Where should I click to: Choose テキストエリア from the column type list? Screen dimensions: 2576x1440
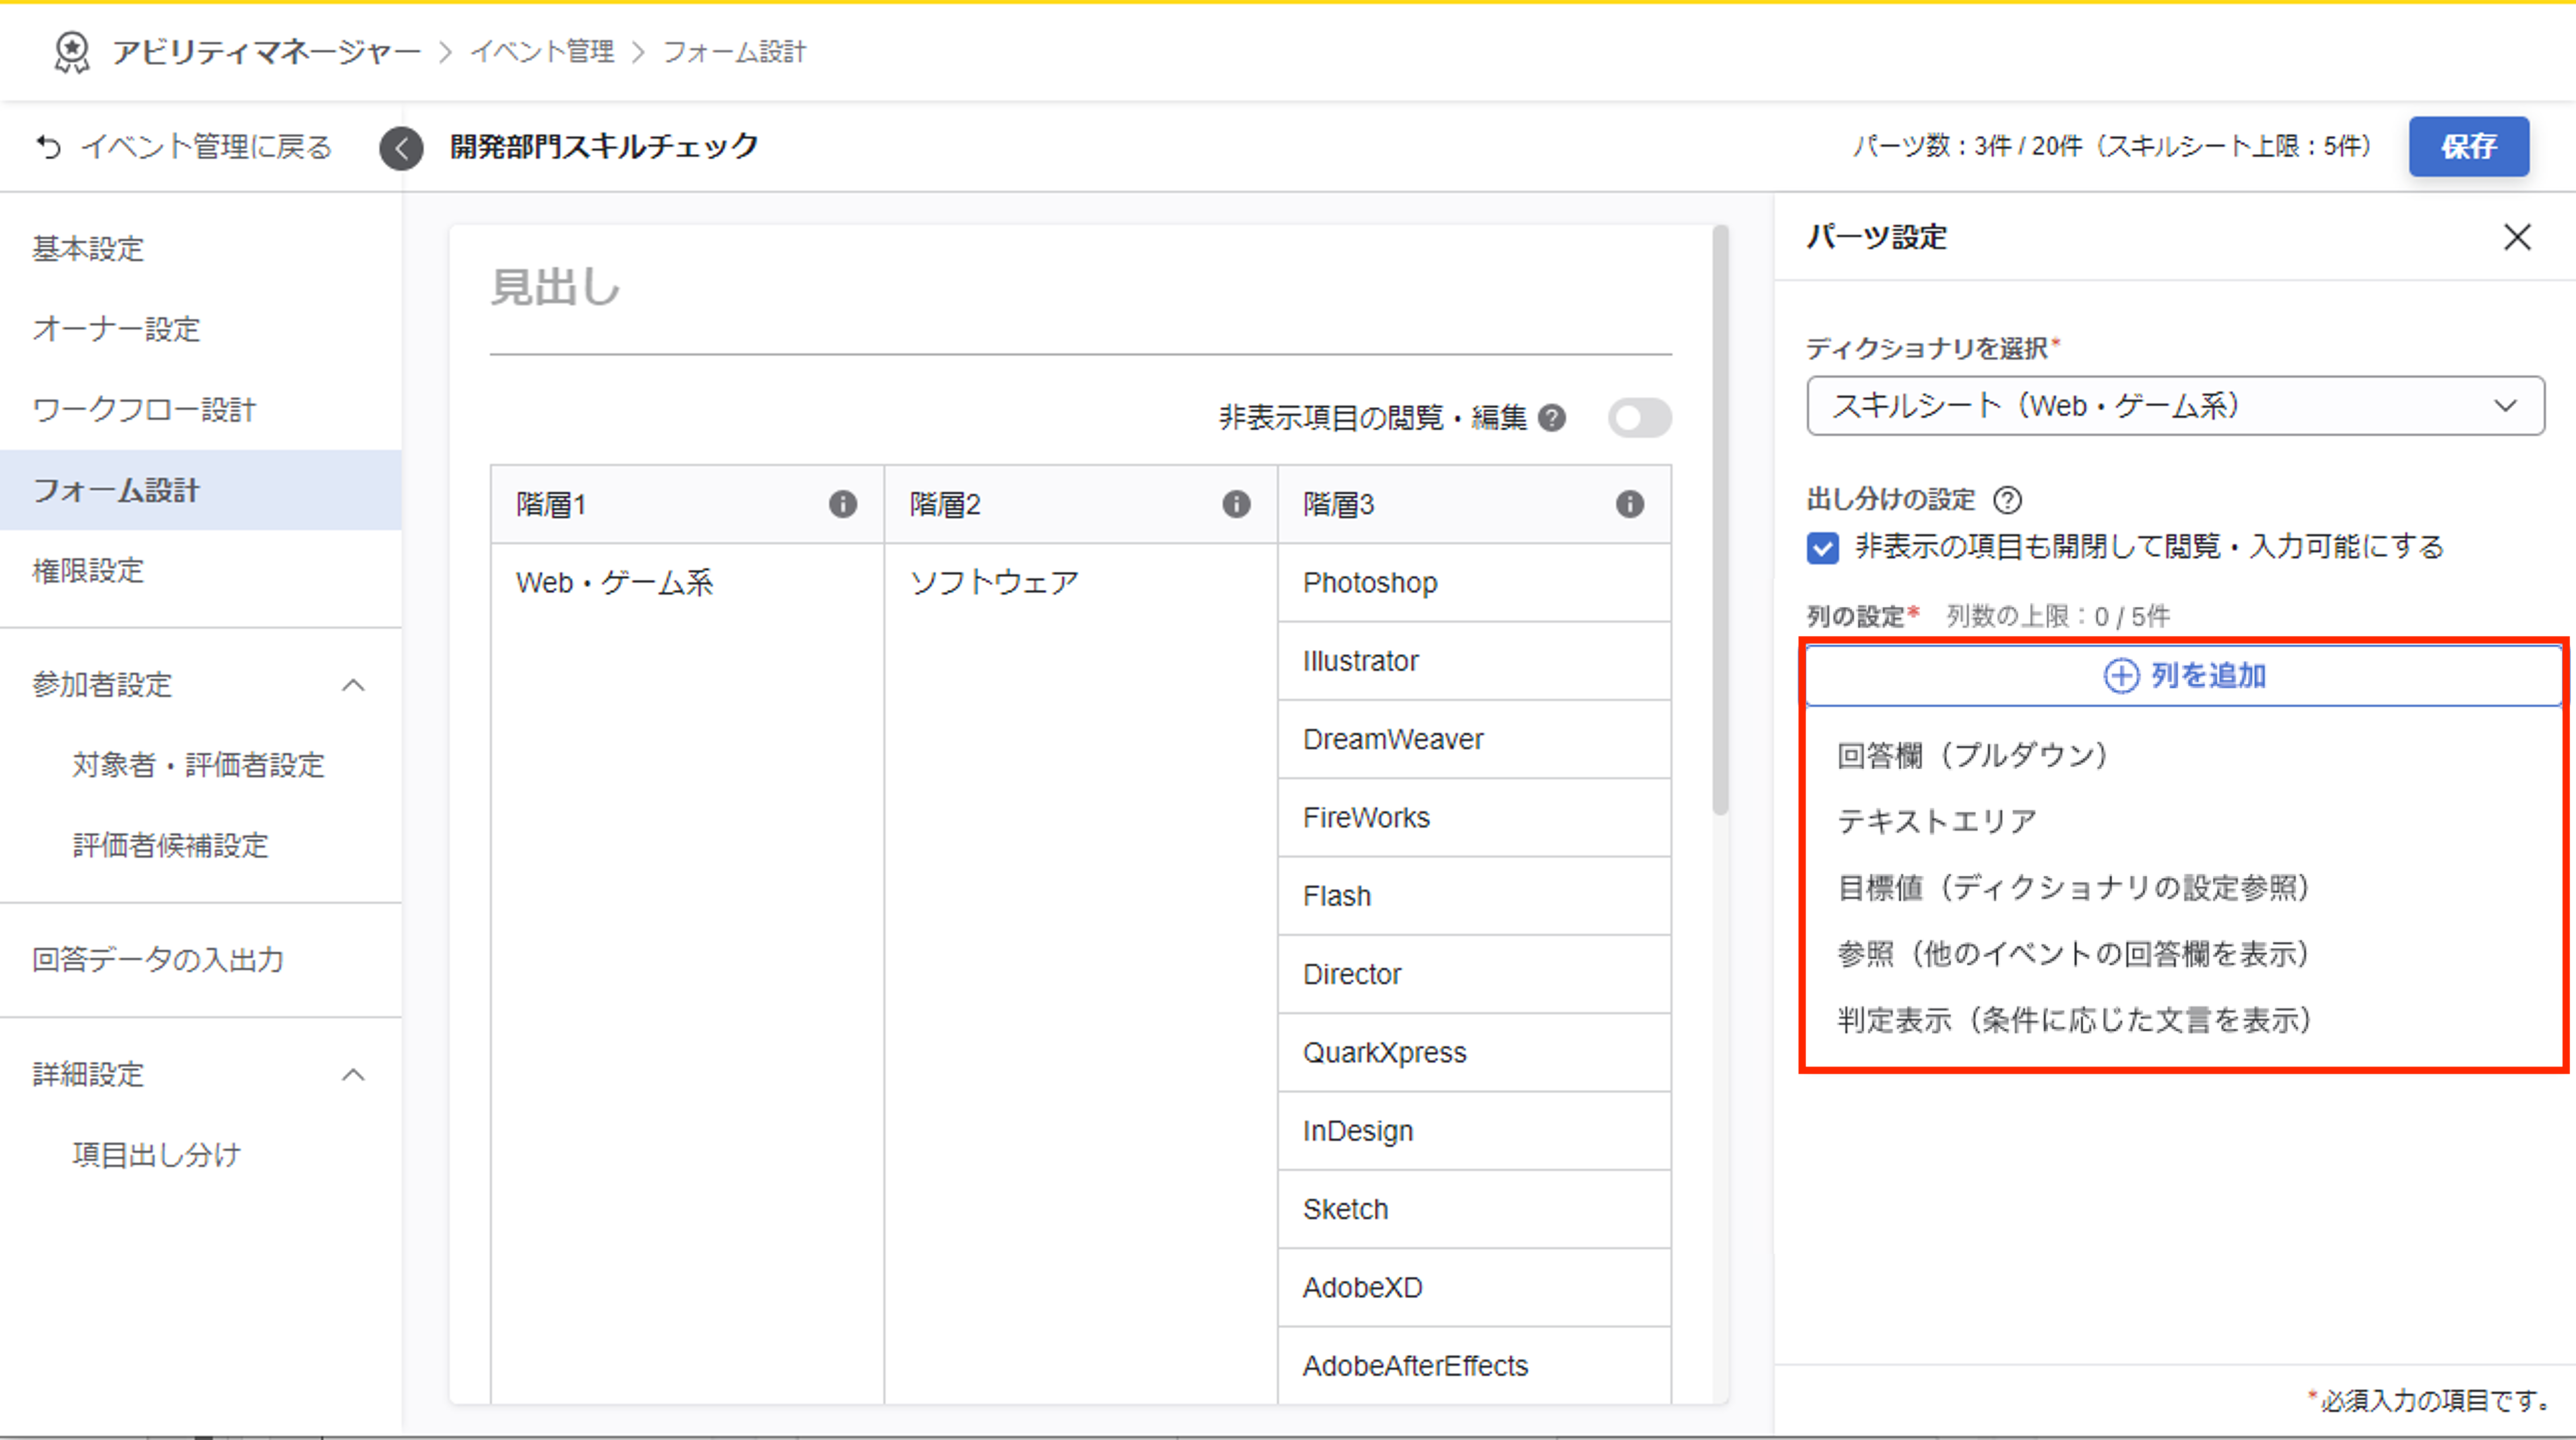click(x=1936, y=821)
